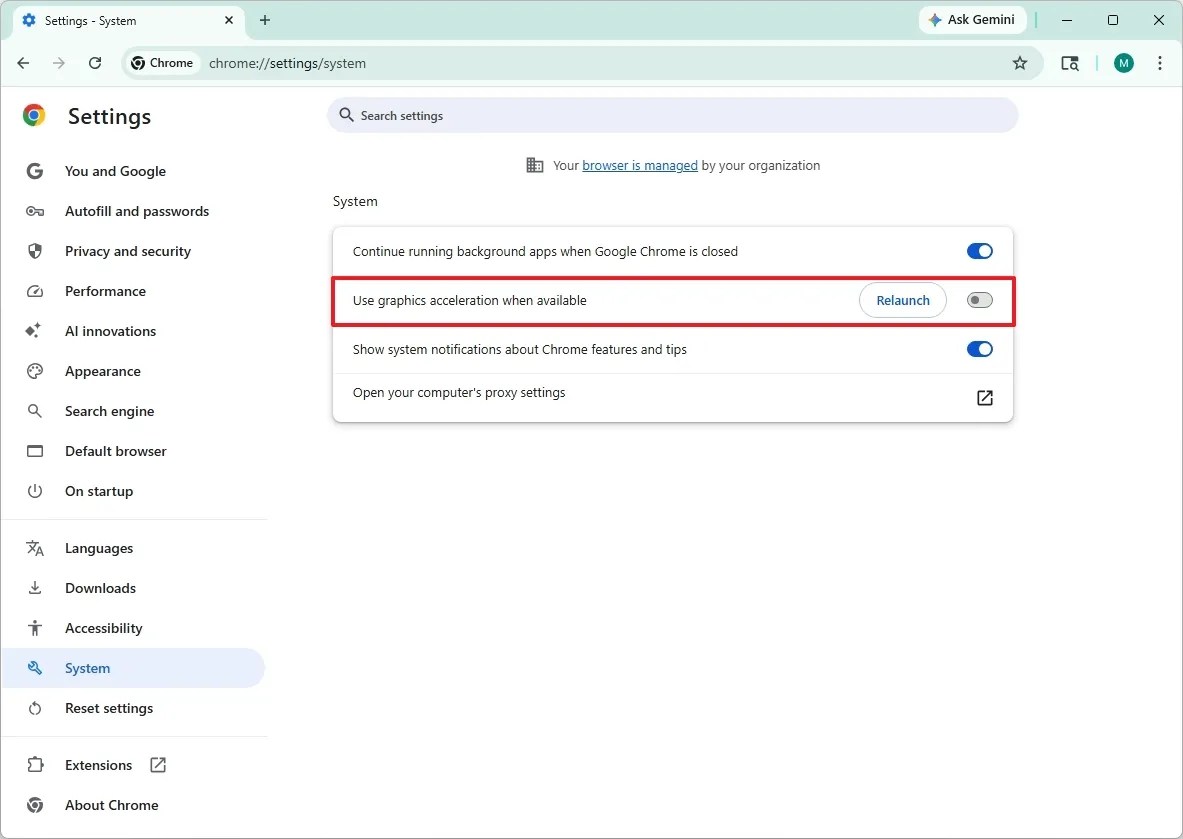Click the magnifier icon for Search engine
Viewport: 1183px width, 839px height.
click(x=35, y=411)
